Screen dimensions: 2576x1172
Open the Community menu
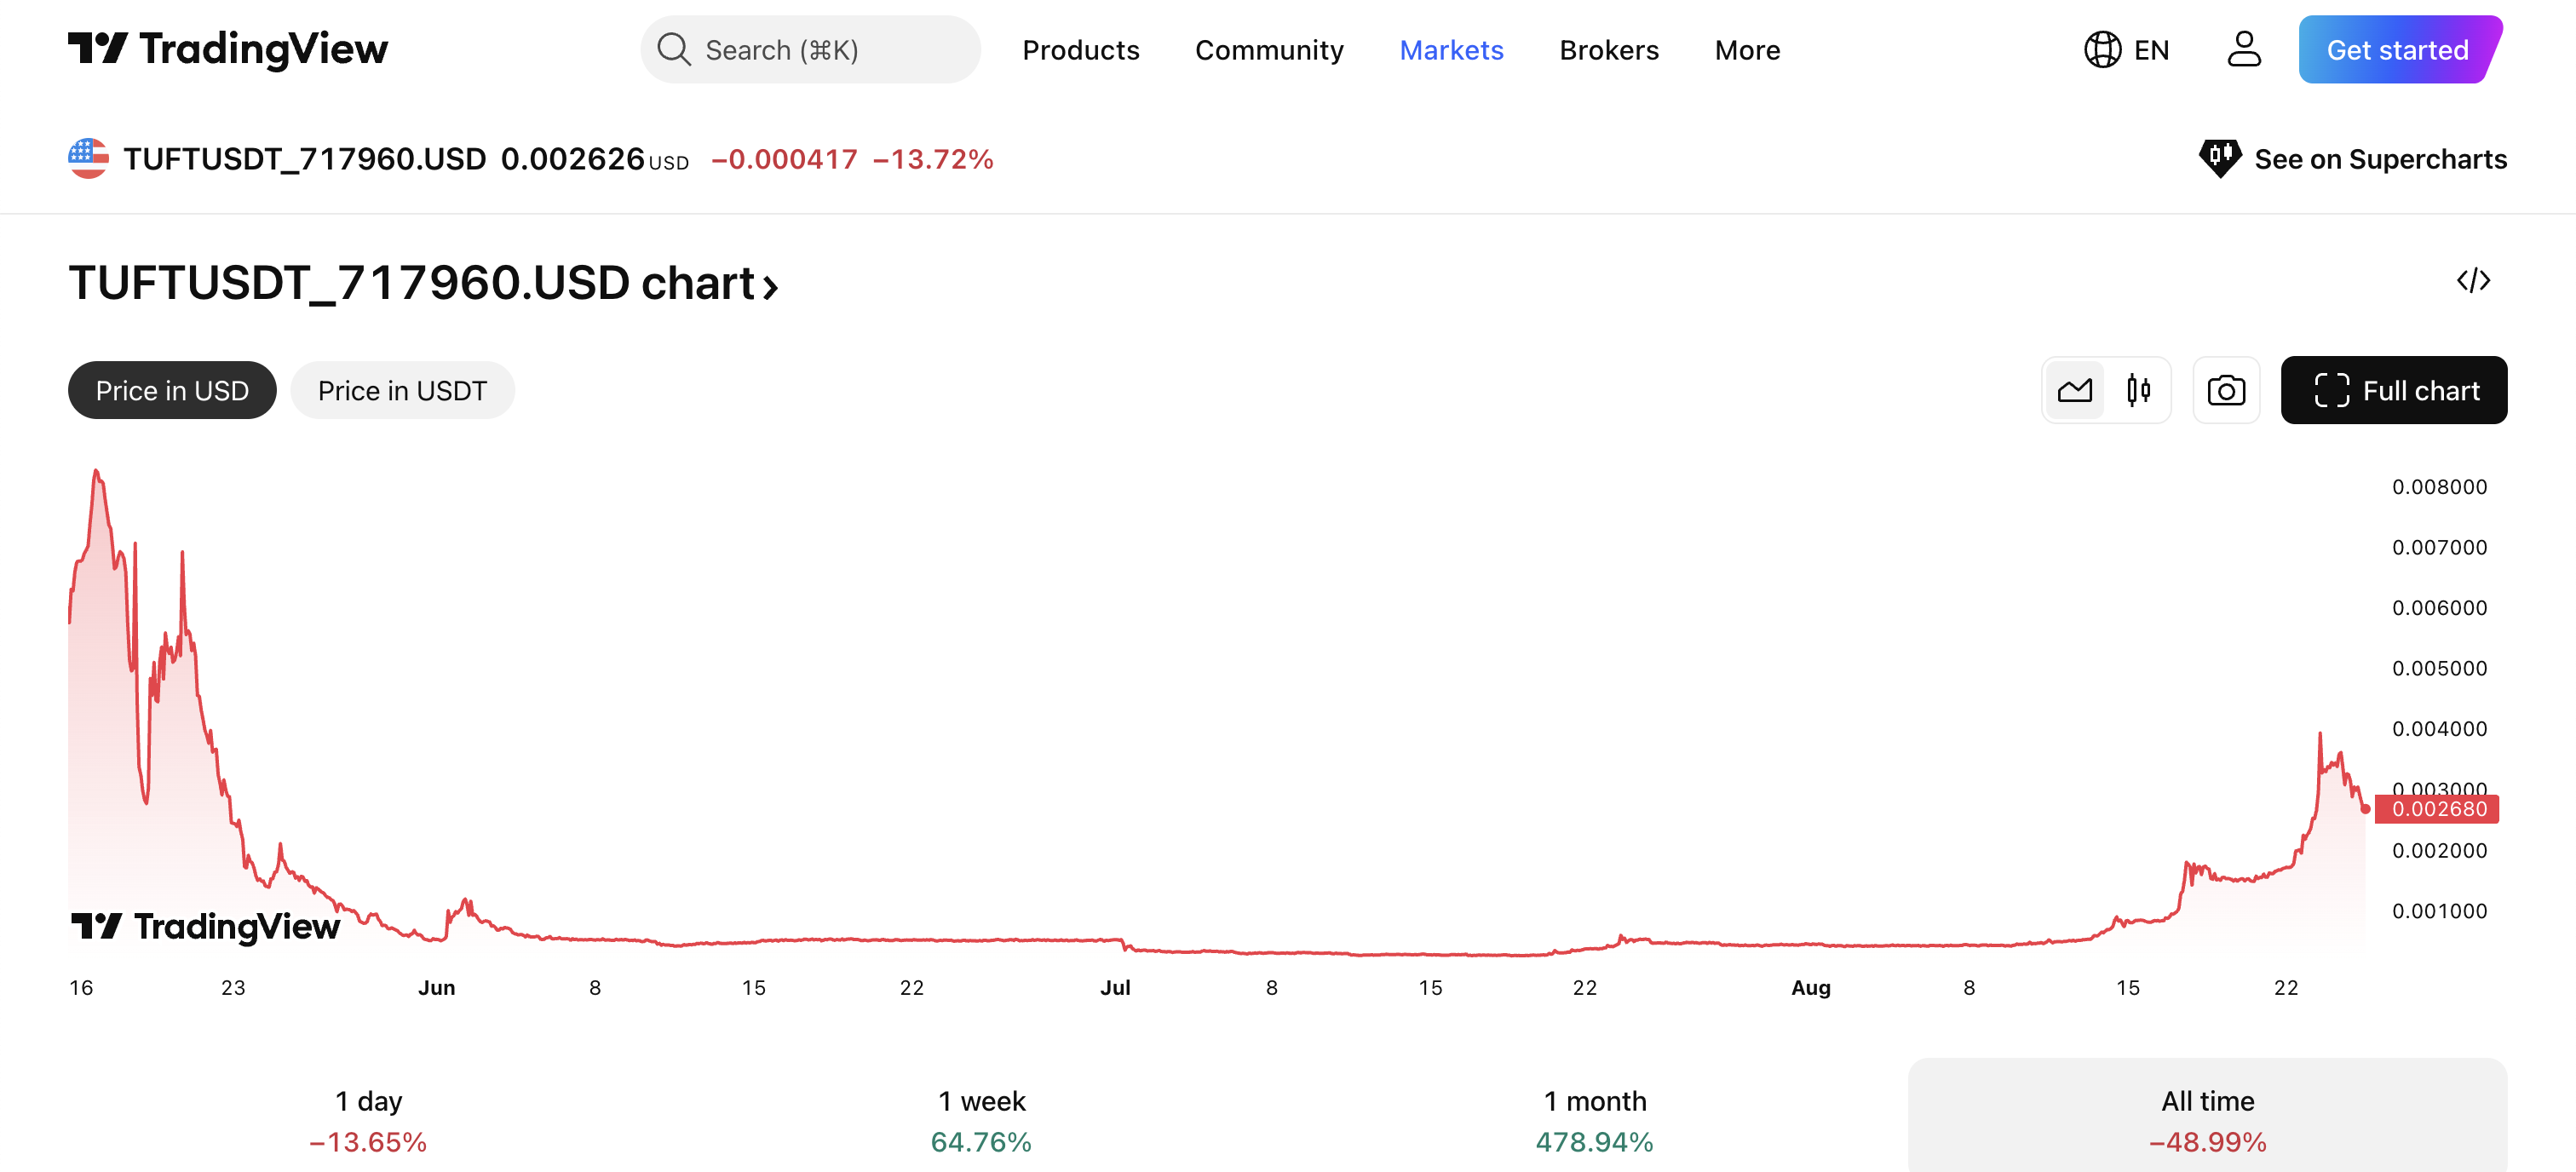point(1270,50)
